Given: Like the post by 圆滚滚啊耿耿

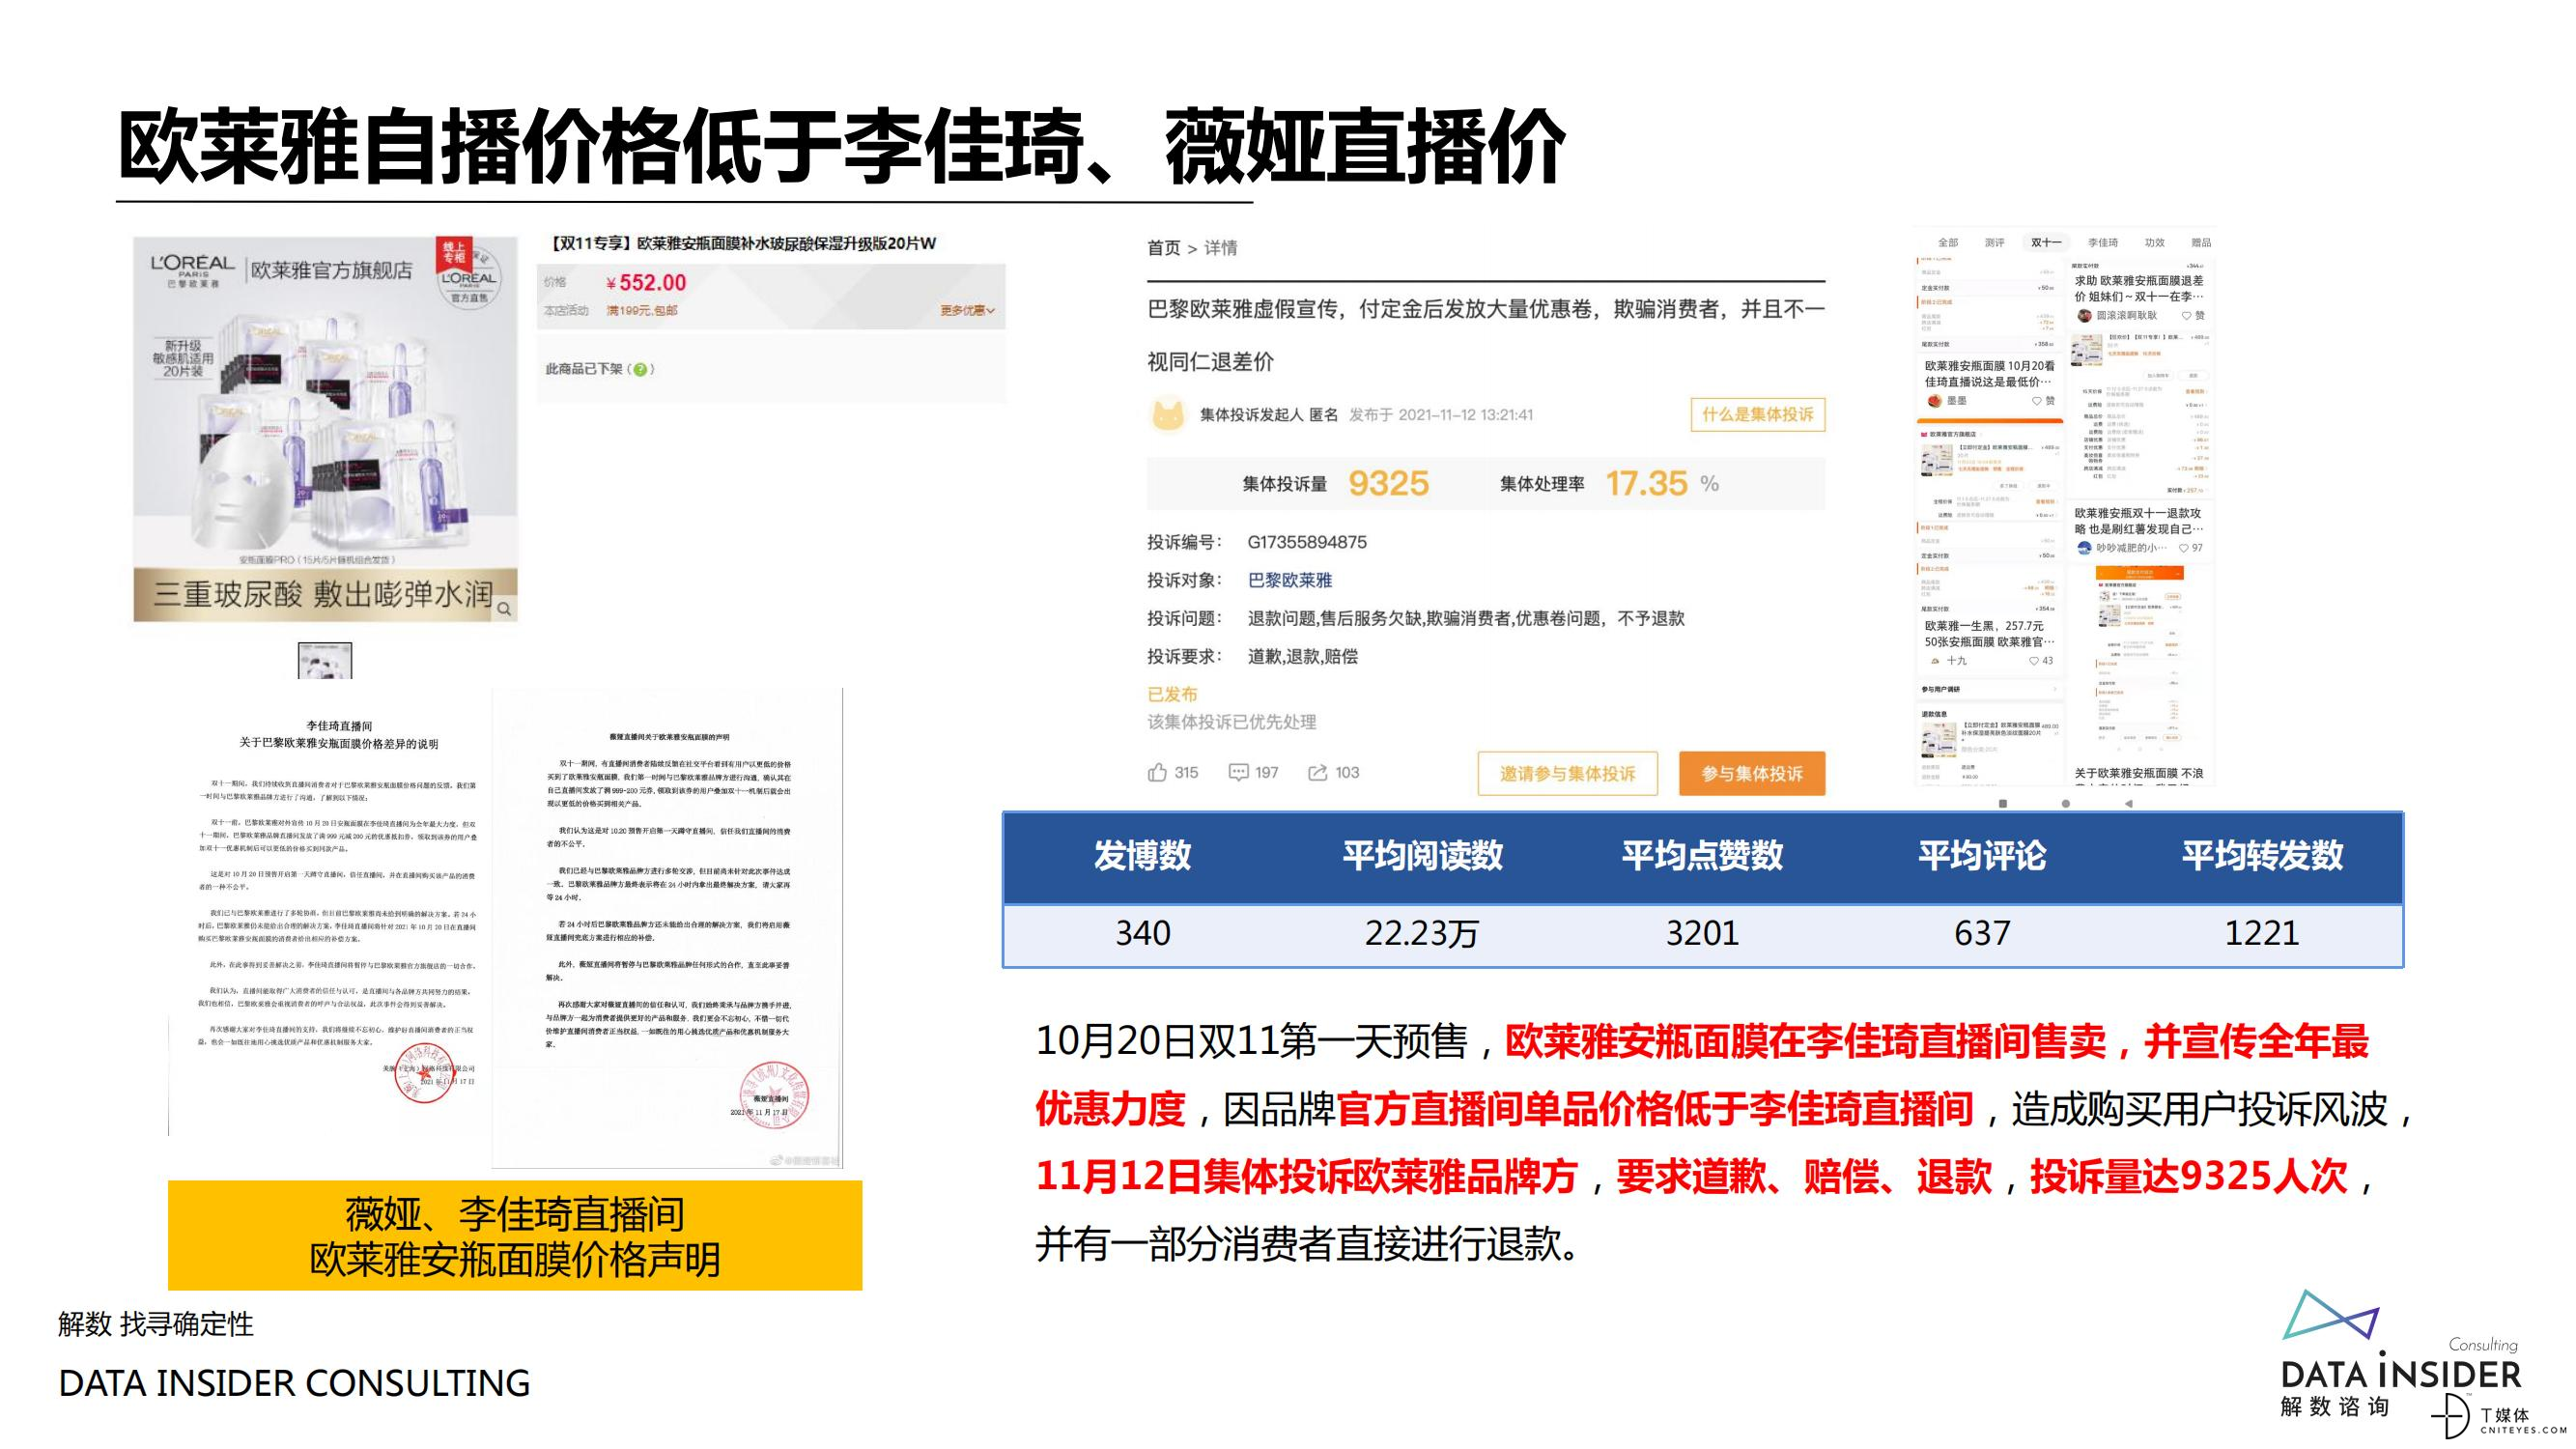Looking at the screenshot, I should 2185,316.
